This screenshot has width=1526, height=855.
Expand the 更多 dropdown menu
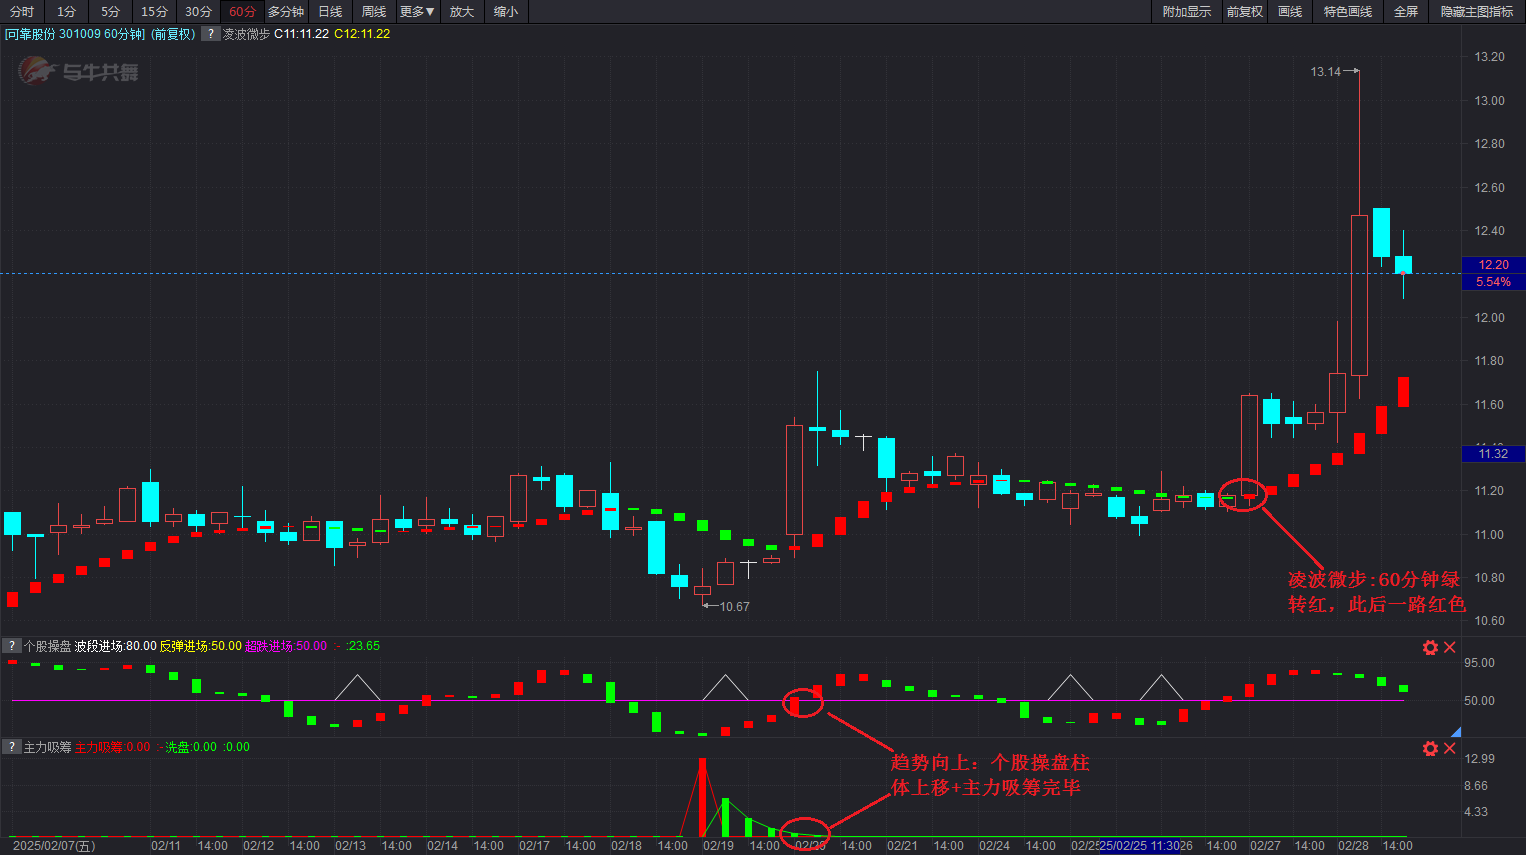coord(418,11)
